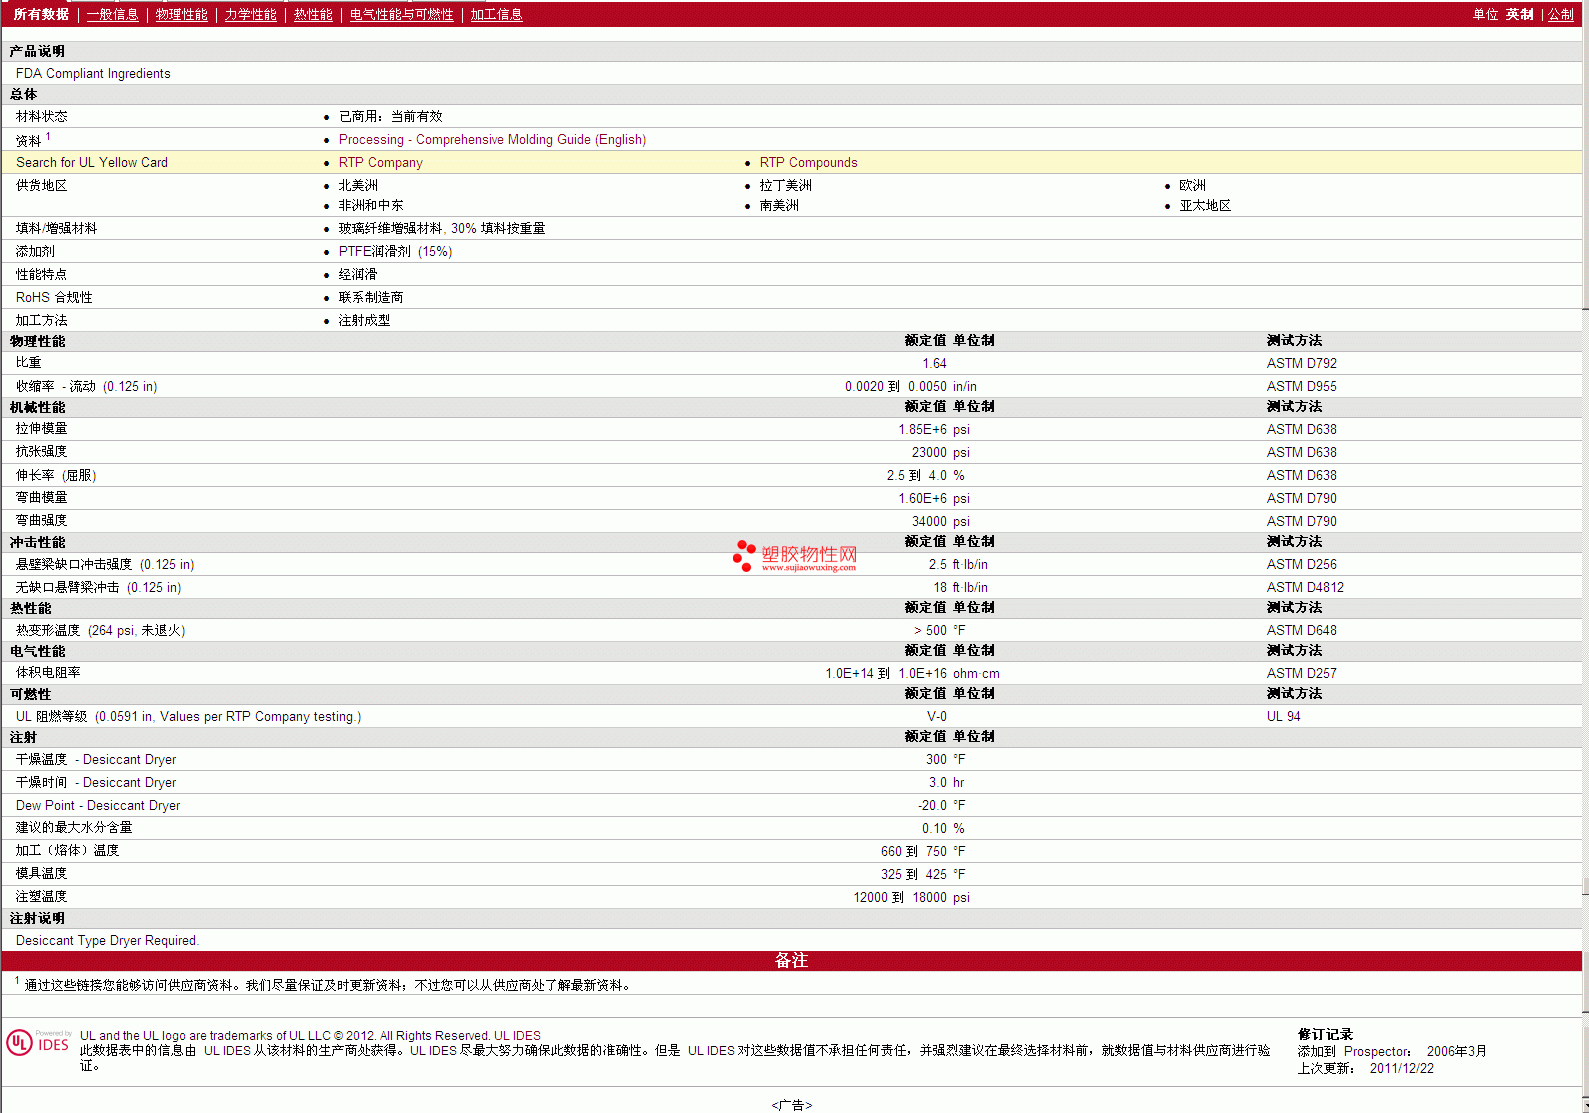Select the 弯曲强度 value 34000
Screen dimensions: 1589x1113
click(x=929, y=522)
